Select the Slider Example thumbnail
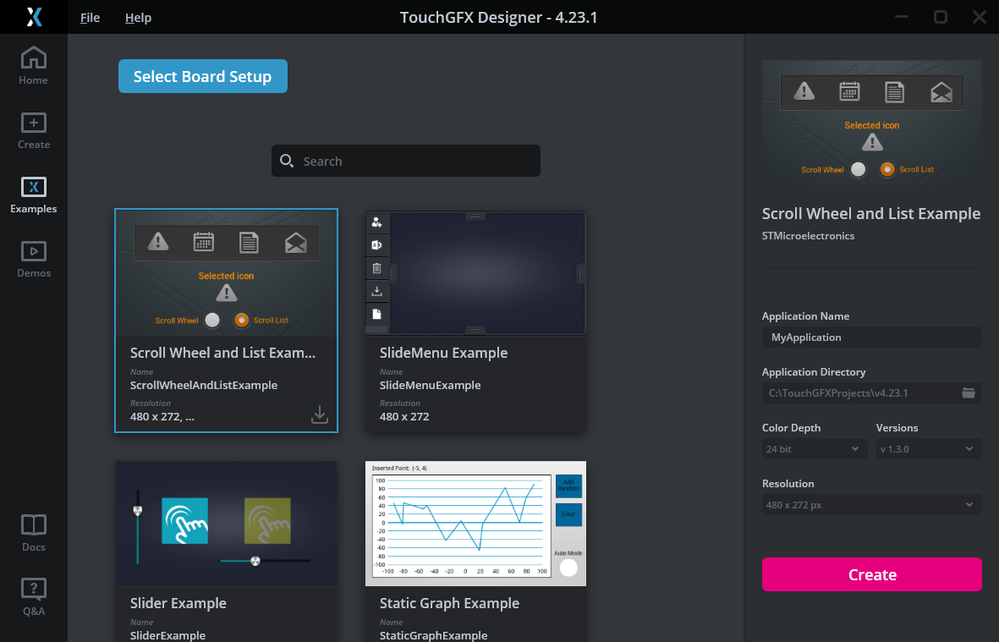 click(226, 524)
